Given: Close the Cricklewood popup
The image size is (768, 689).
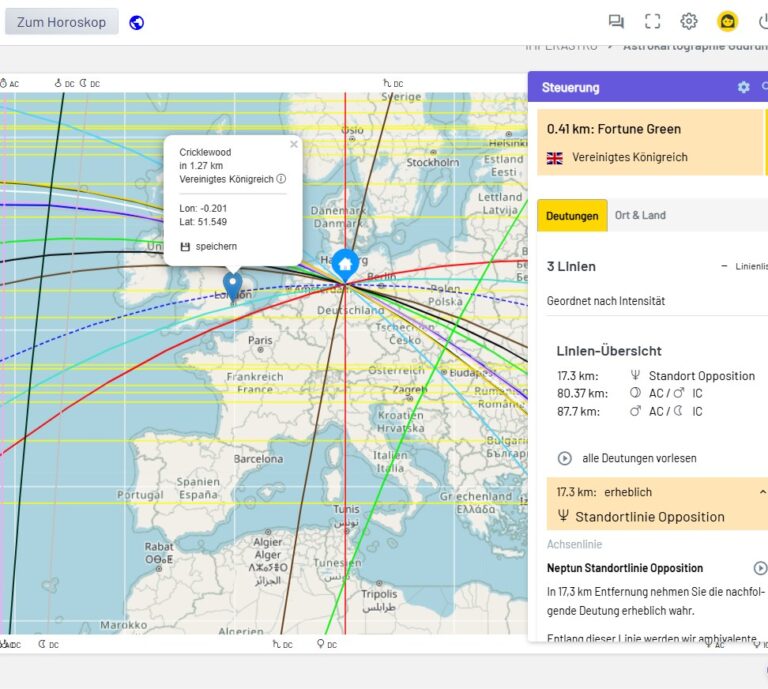Looking at the screenshot, I should coord(294,144).
